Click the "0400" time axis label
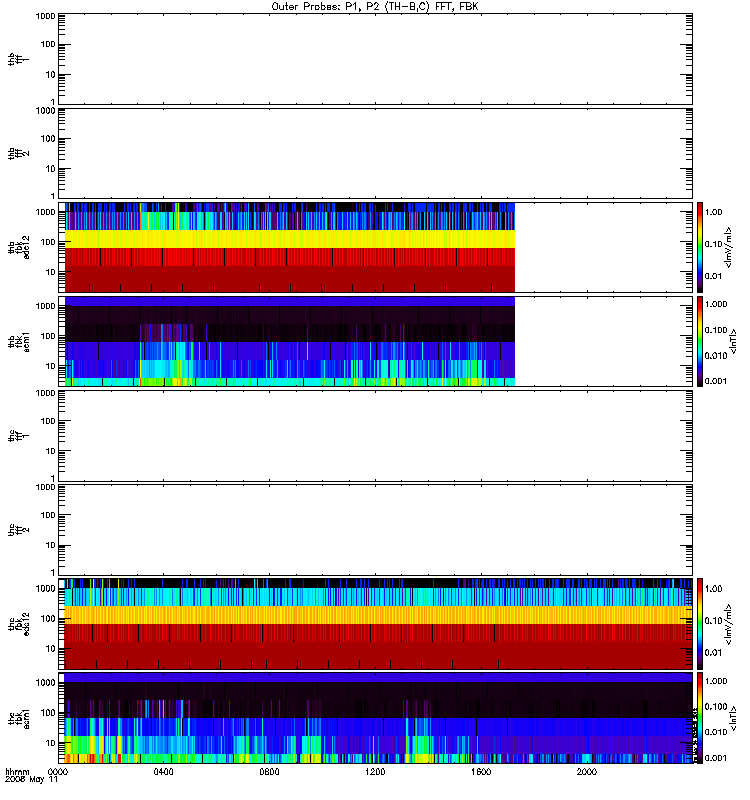 [163, 771]
